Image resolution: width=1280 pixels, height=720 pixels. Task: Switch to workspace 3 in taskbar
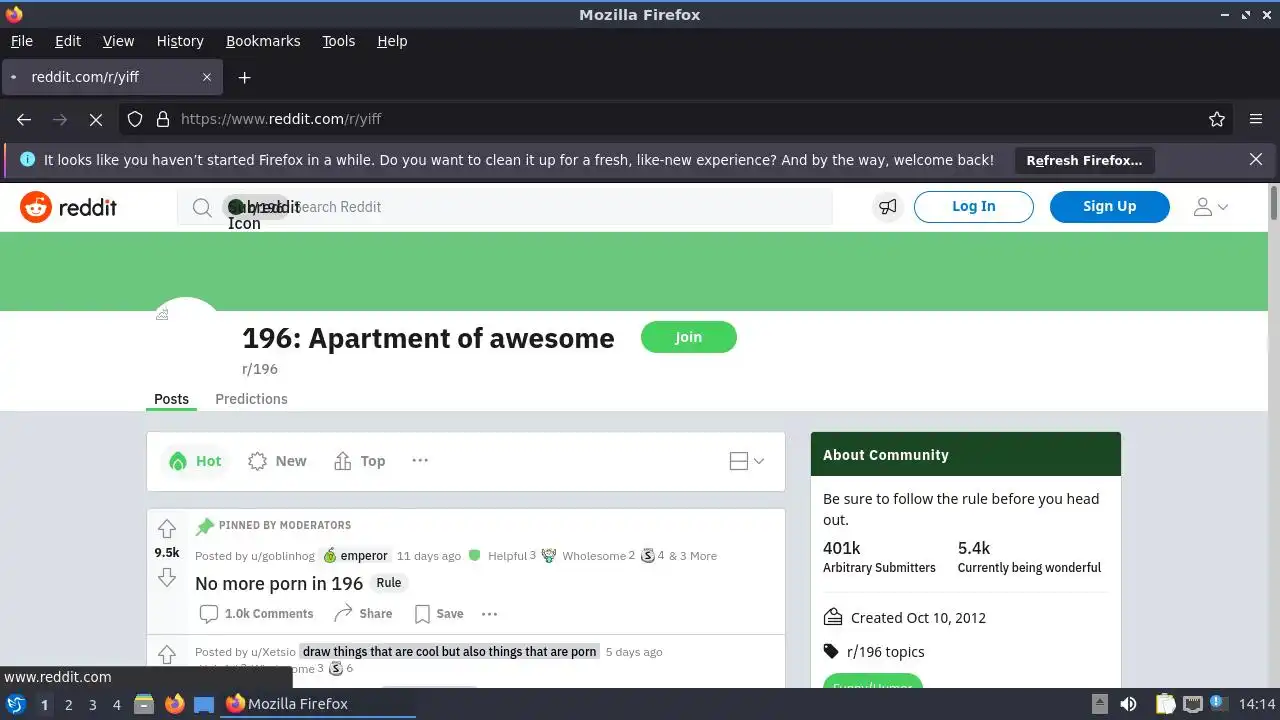click(x=92, y=704)
